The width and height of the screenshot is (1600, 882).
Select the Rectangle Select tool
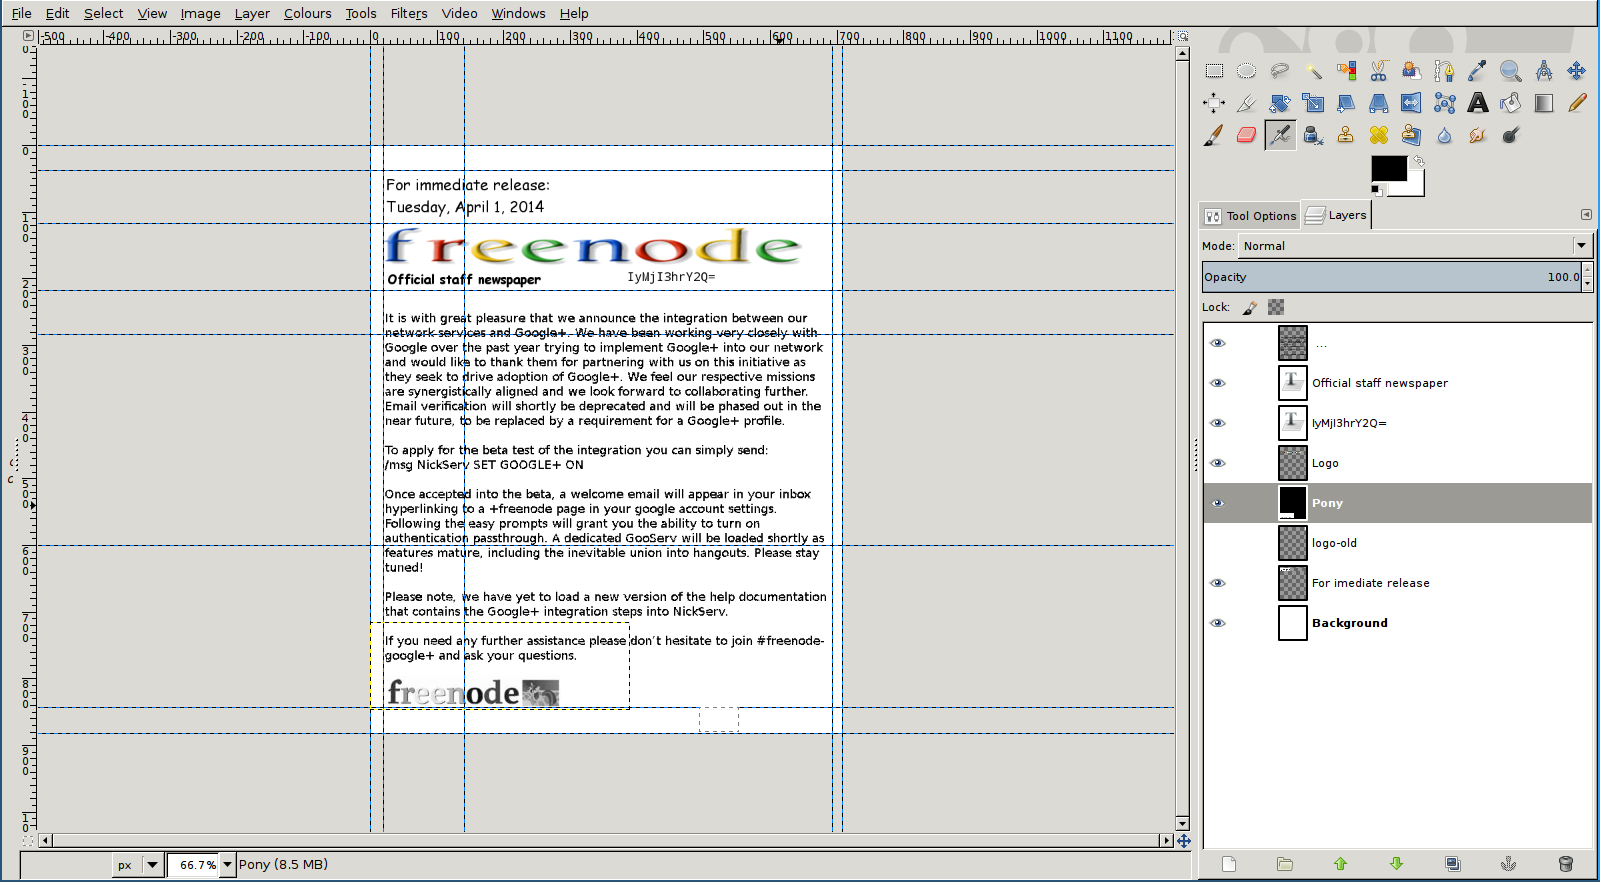pos(1214,71)
